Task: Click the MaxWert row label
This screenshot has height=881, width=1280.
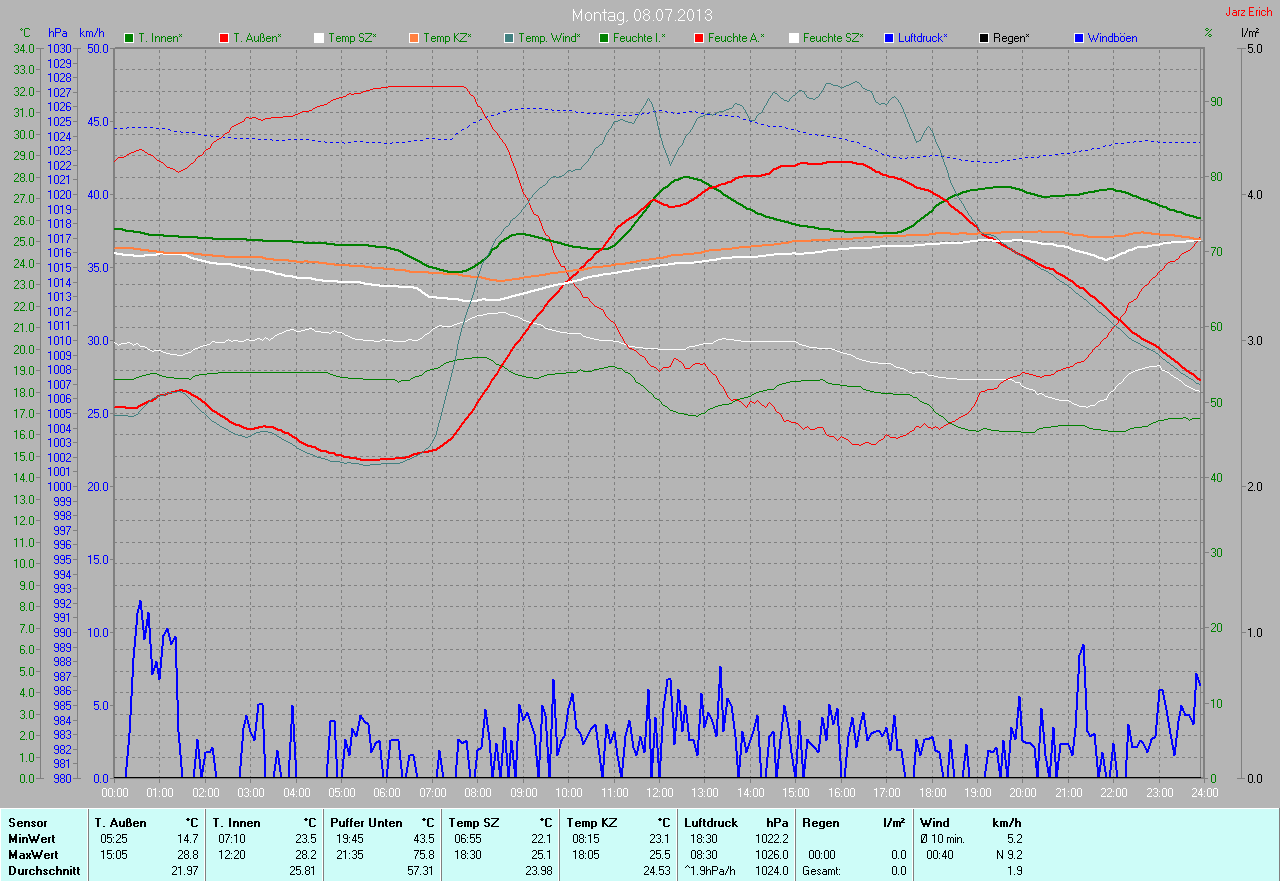Action: (x=33, y=855)
